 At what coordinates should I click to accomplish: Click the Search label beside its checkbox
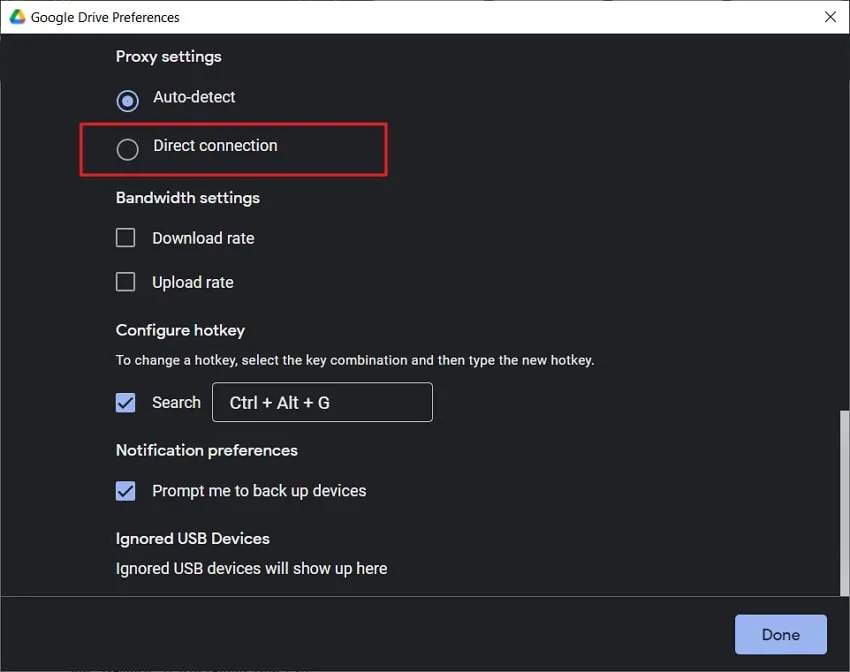tap(177, 402)
